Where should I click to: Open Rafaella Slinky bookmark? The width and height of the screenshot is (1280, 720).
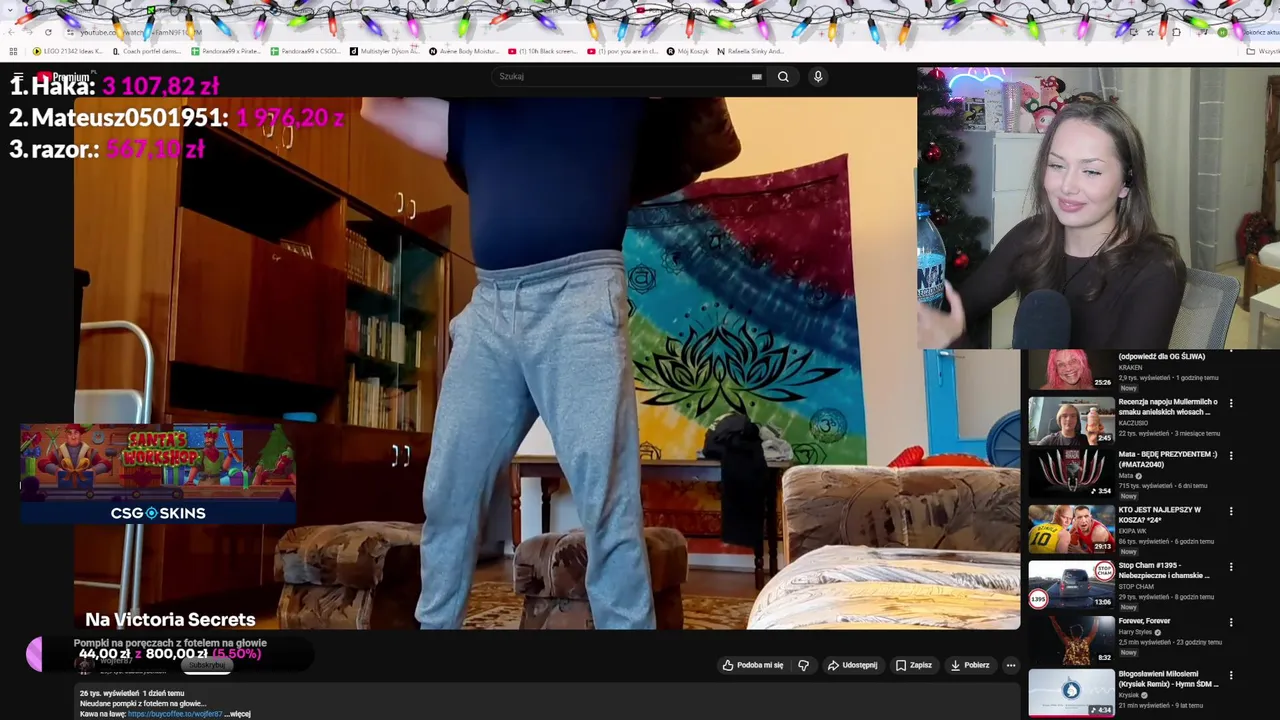pos(751,51)
